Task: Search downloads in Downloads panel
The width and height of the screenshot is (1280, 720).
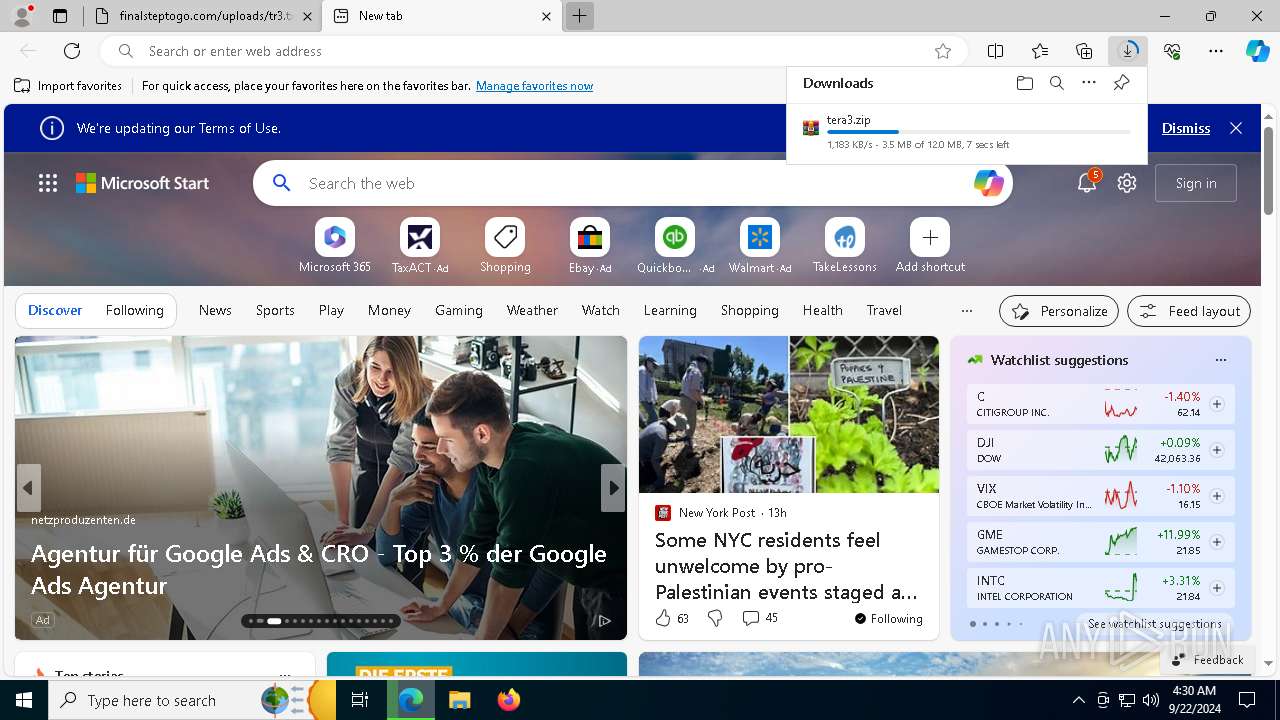Action: pos(1057,83)
